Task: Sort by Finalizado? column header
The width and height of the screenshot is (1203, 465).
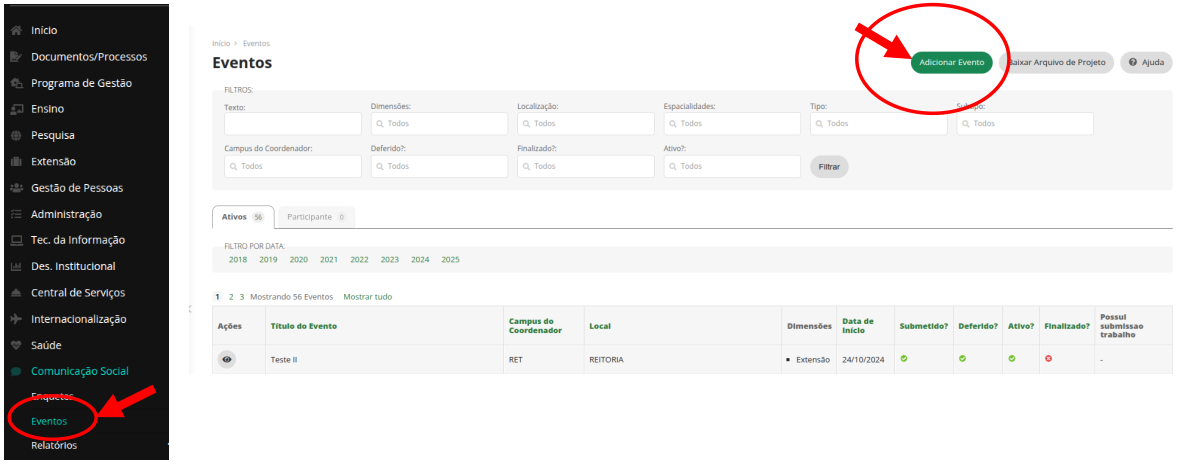Action: pos(1066,326)
